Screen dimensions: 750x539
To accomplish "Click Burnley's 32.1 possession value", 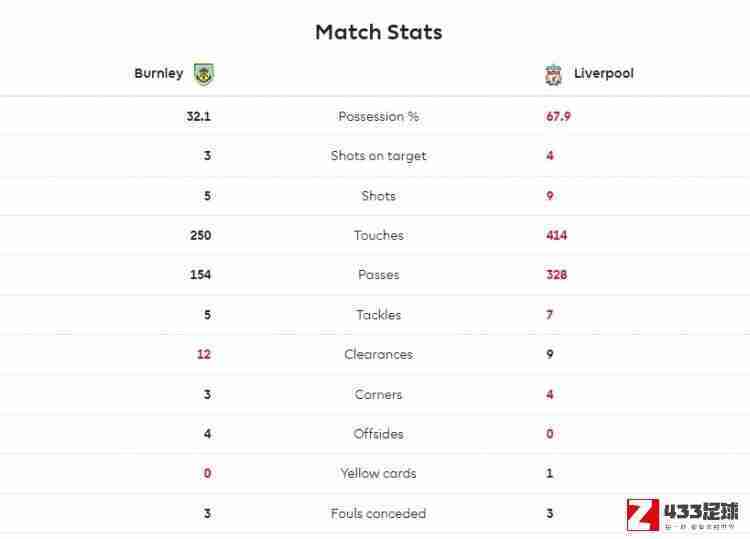I will [199, 116].
